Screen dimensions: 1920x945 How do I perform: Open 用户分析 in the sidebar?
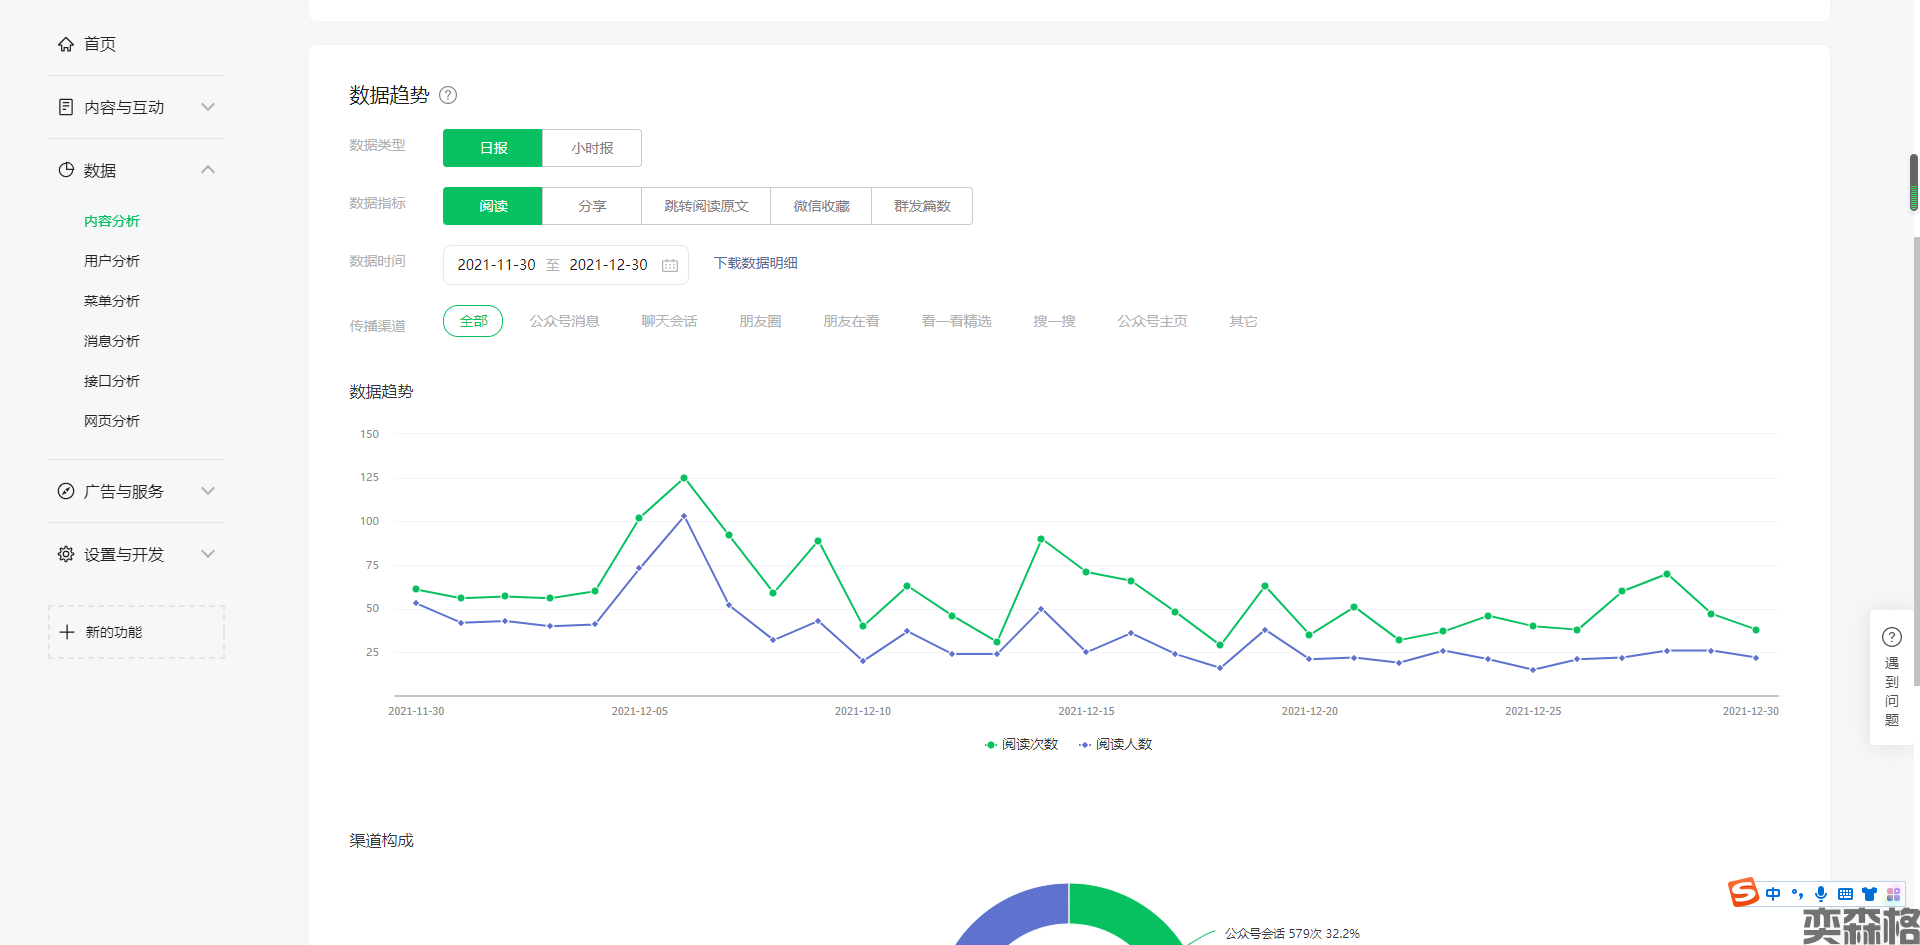coord(112,261)
